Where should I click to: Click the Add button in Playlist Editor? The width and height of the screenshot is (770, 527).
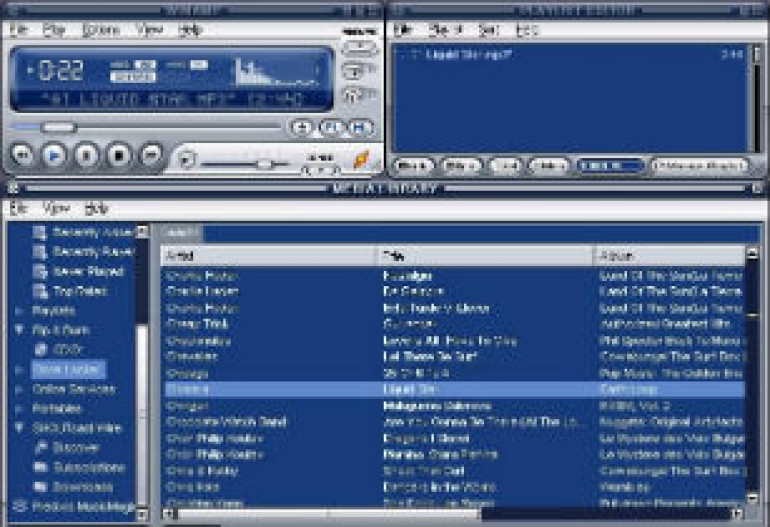(x=413, y=166)
